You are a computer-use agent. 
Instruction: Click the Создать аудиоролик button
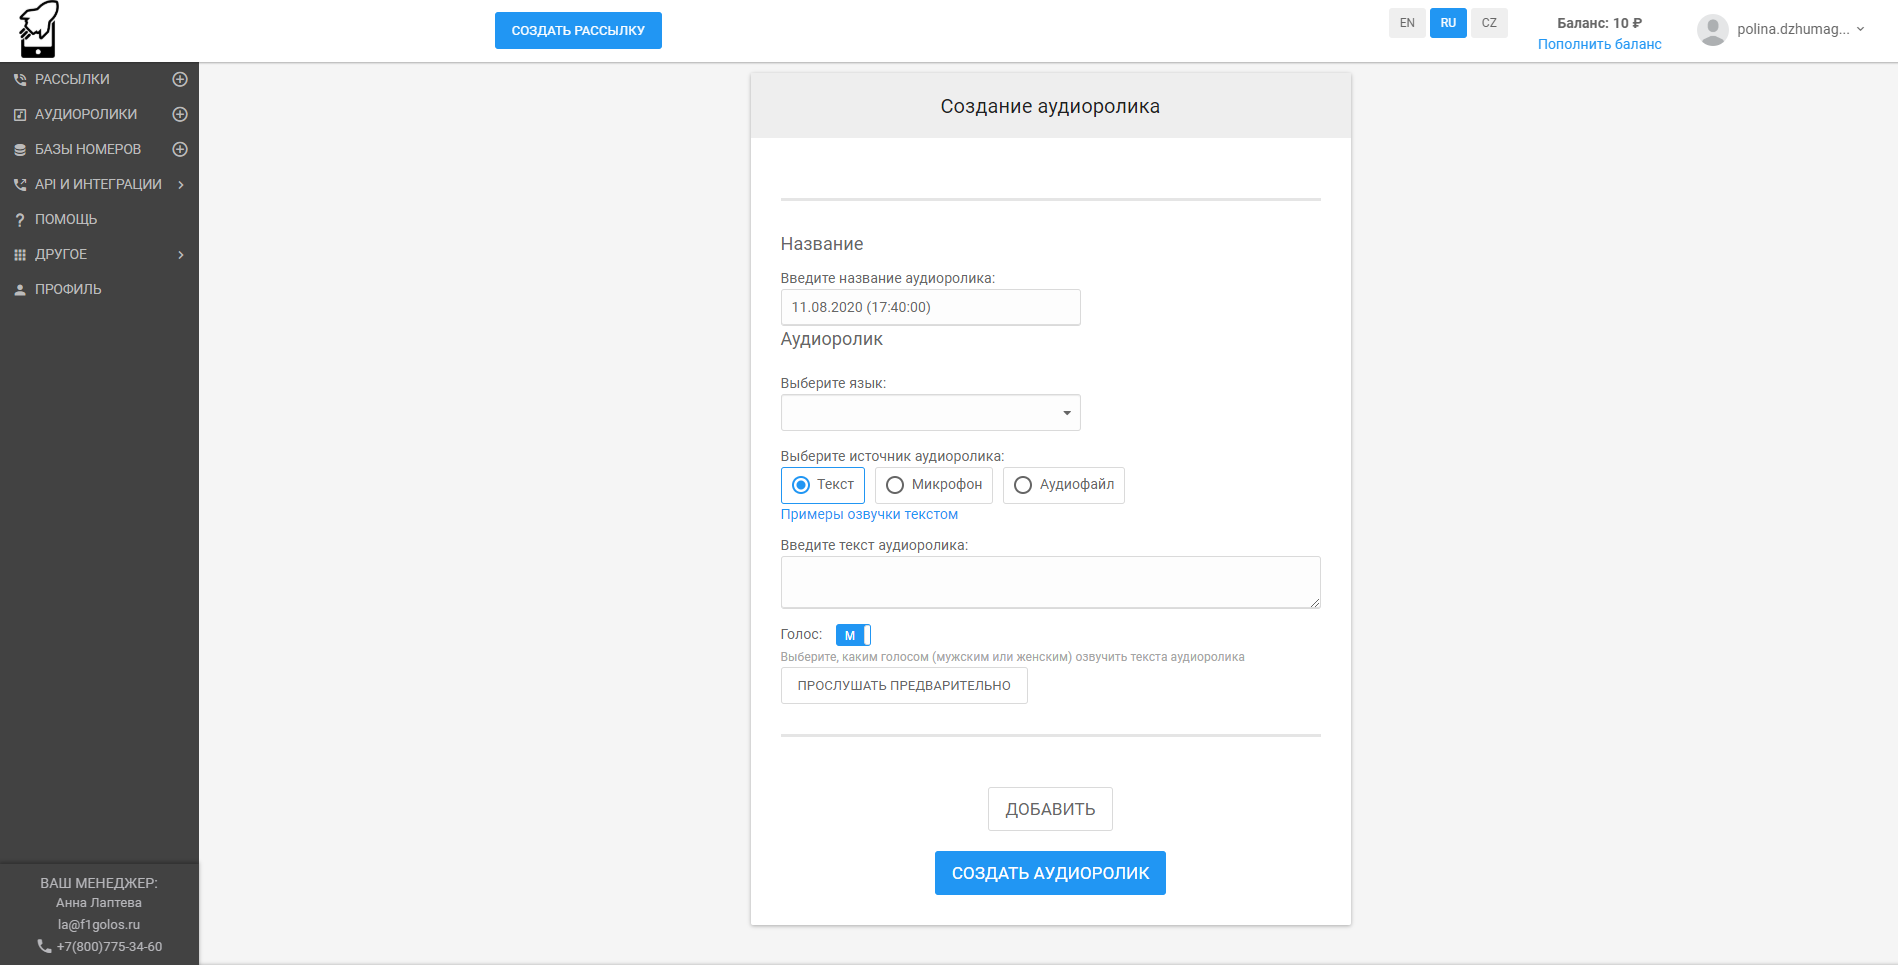(1050, 873)
